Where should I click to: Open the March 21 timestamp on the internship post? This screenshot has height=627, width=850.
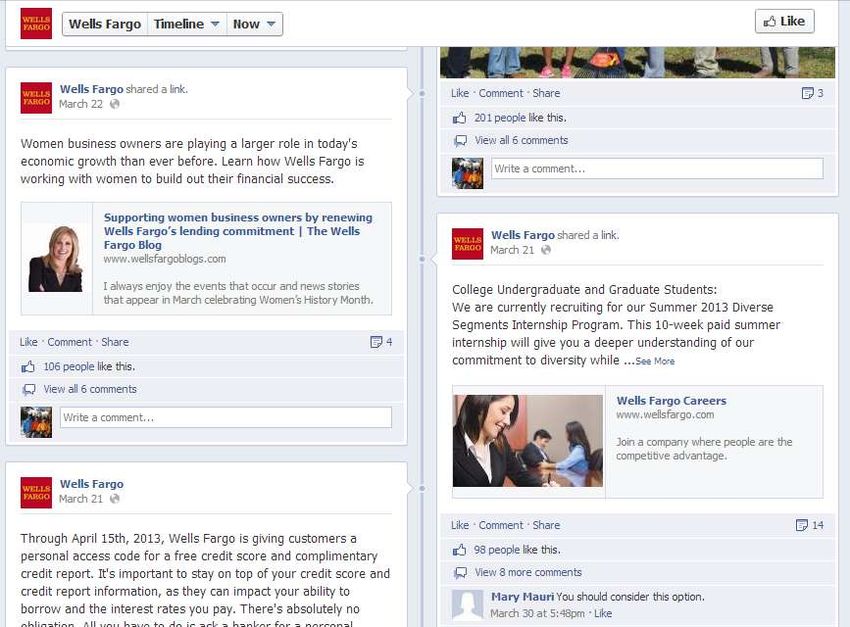coord(512,250)
